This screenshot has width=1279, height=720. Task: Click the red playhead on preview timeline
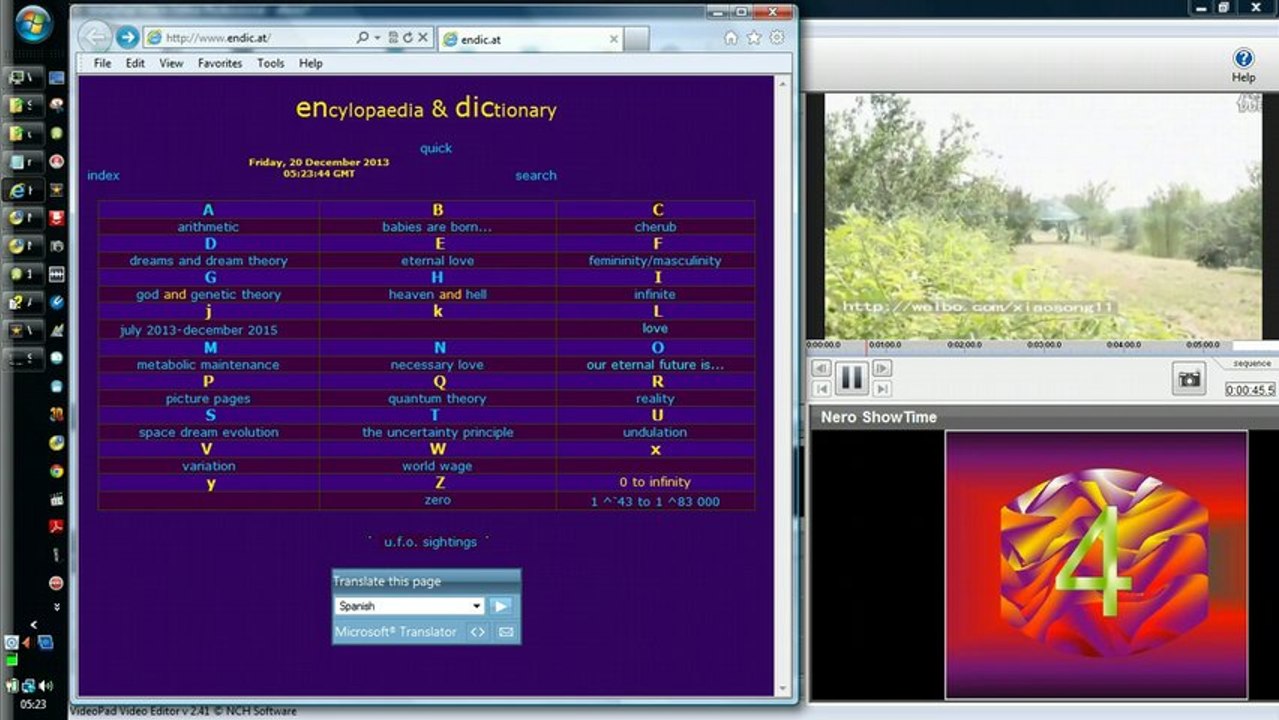pyautogui.click(x=866, y=346)
